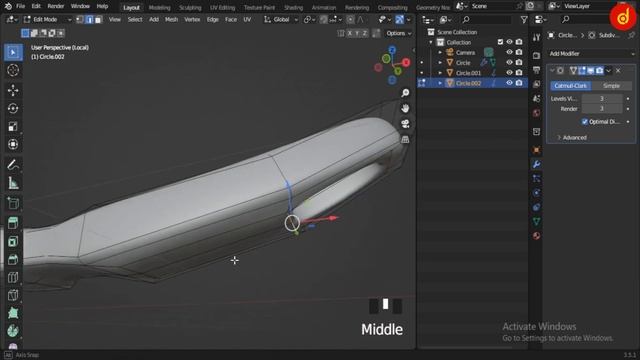Disable Circle object in renders

[x=519, y=62]
